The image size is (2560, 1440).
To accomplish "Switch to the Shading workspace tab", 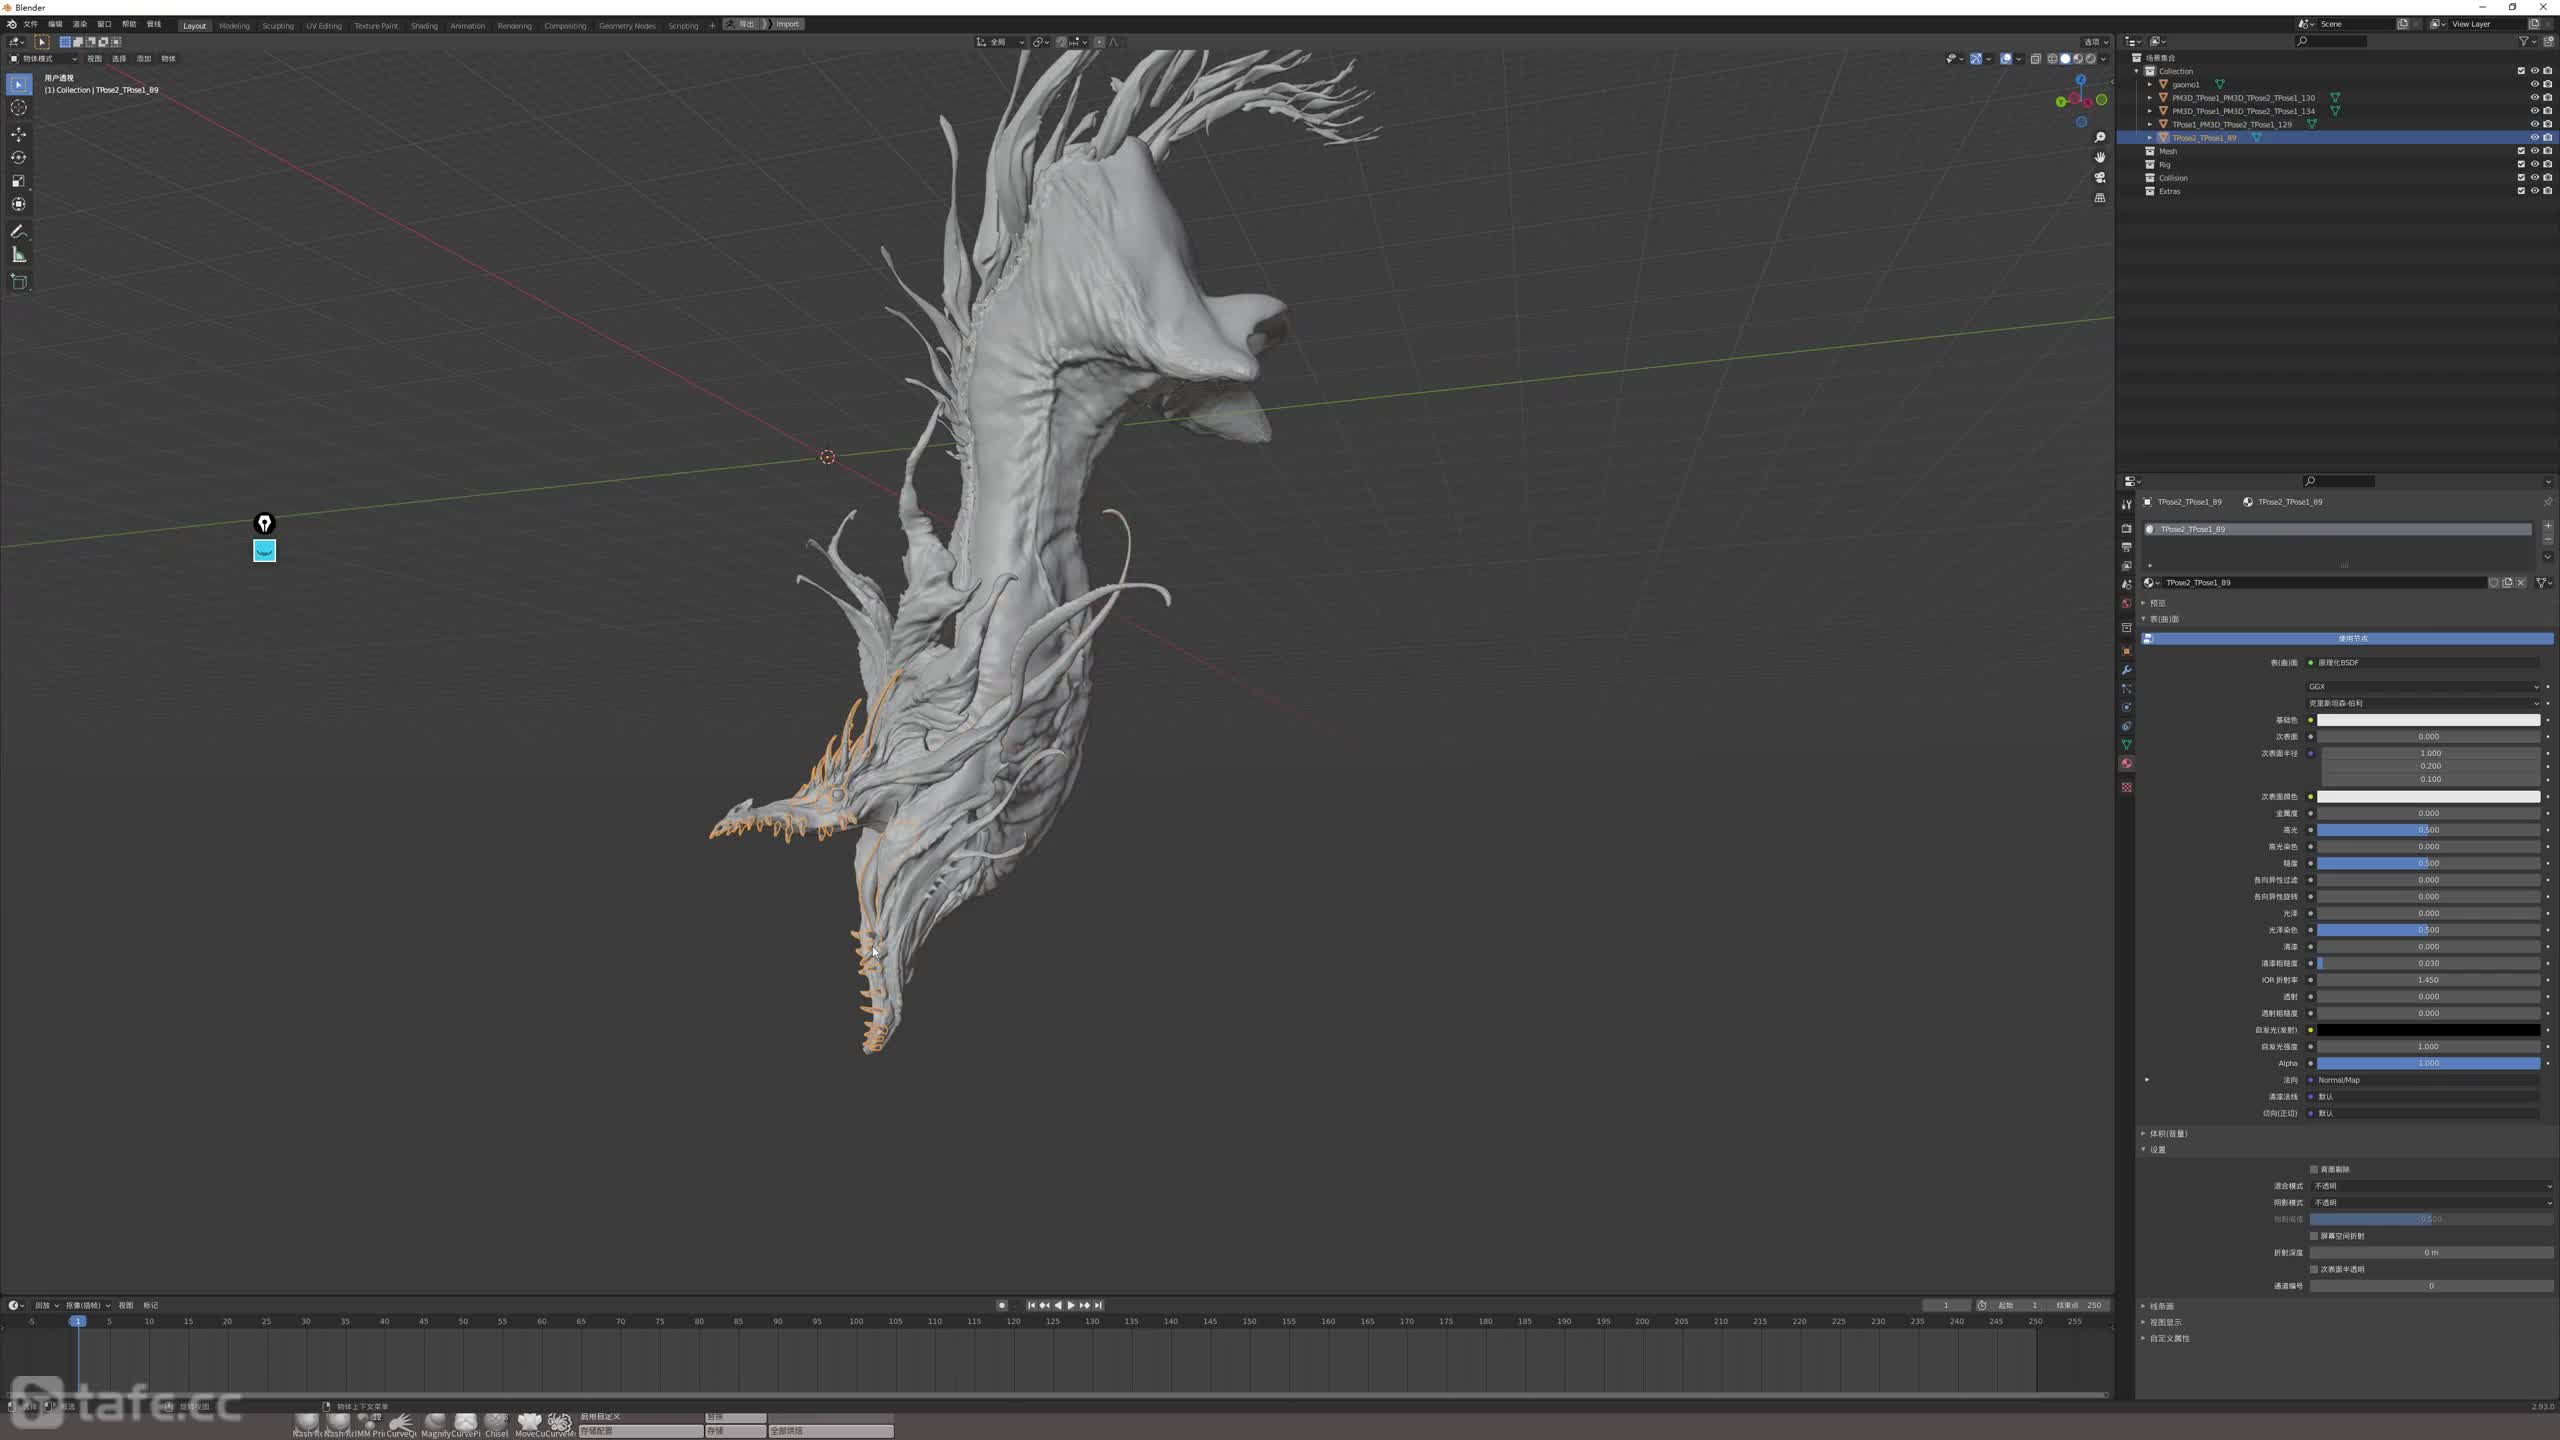I will (x=424, y=25).
